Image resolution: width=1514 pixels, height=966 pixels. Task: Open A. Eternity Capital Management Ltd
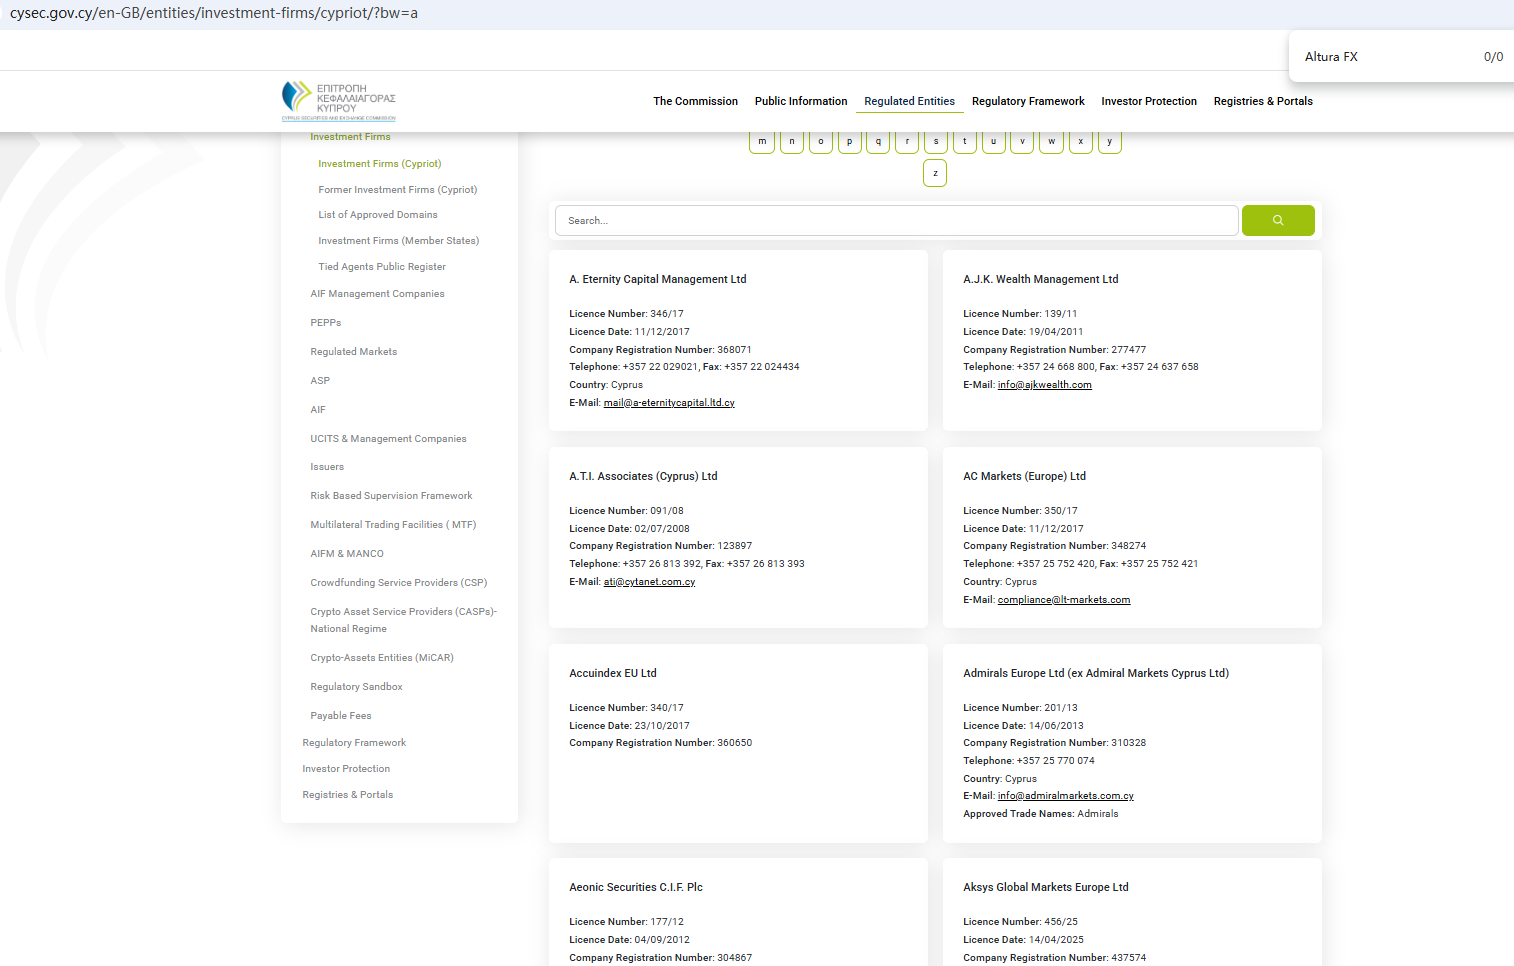[657, 280]
